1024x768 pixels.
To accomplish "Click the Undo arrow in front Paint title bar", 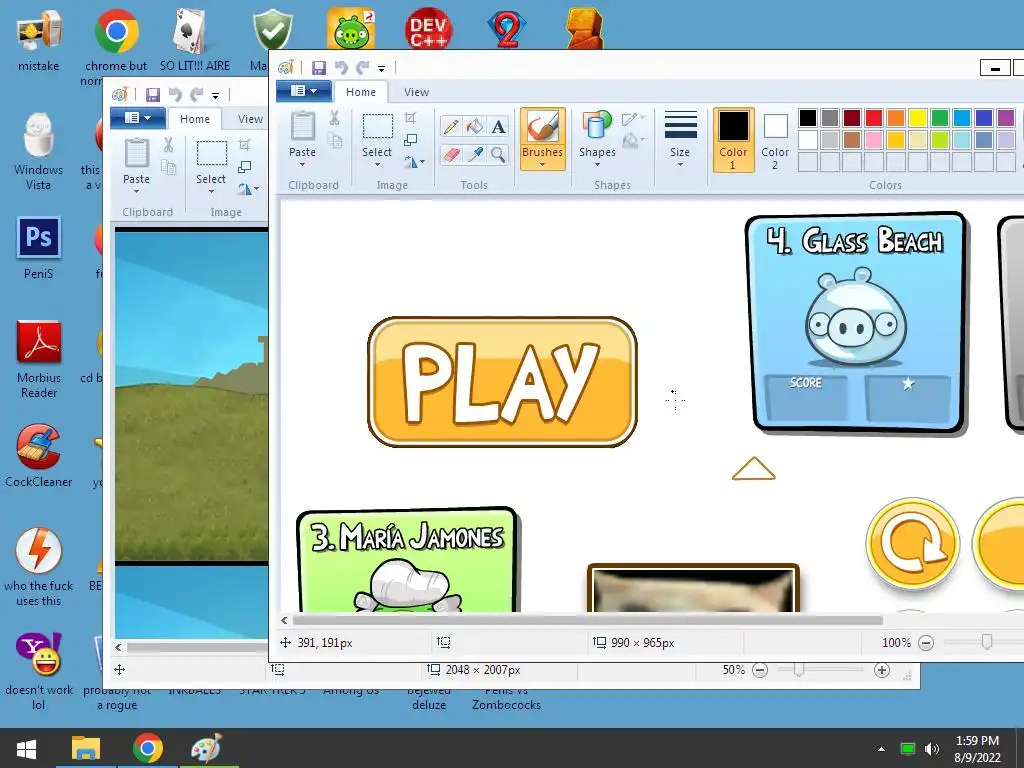I will pyautogui.click(x=341, y=67).
